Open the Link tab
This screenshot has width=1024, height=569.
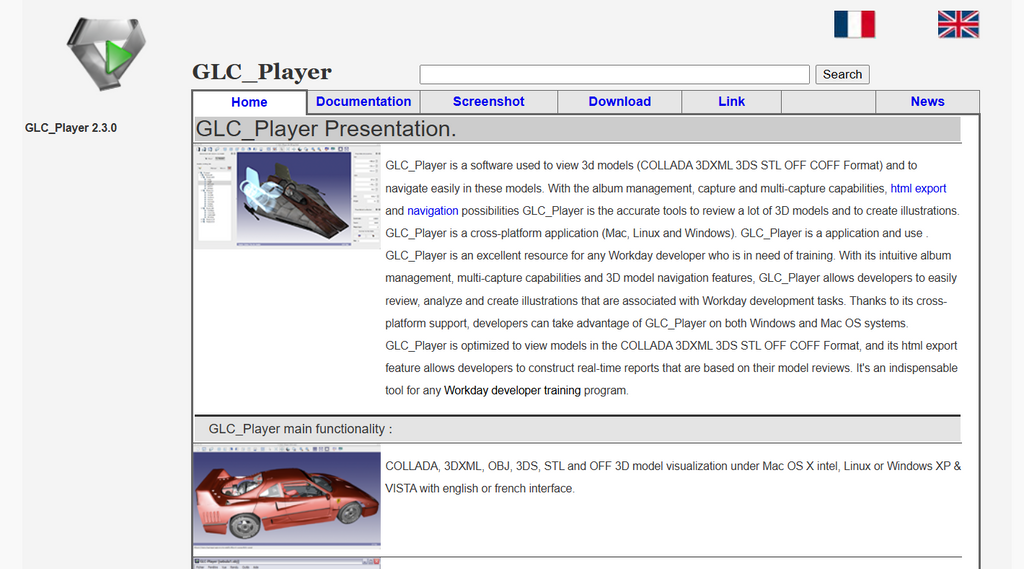[731, 102]
